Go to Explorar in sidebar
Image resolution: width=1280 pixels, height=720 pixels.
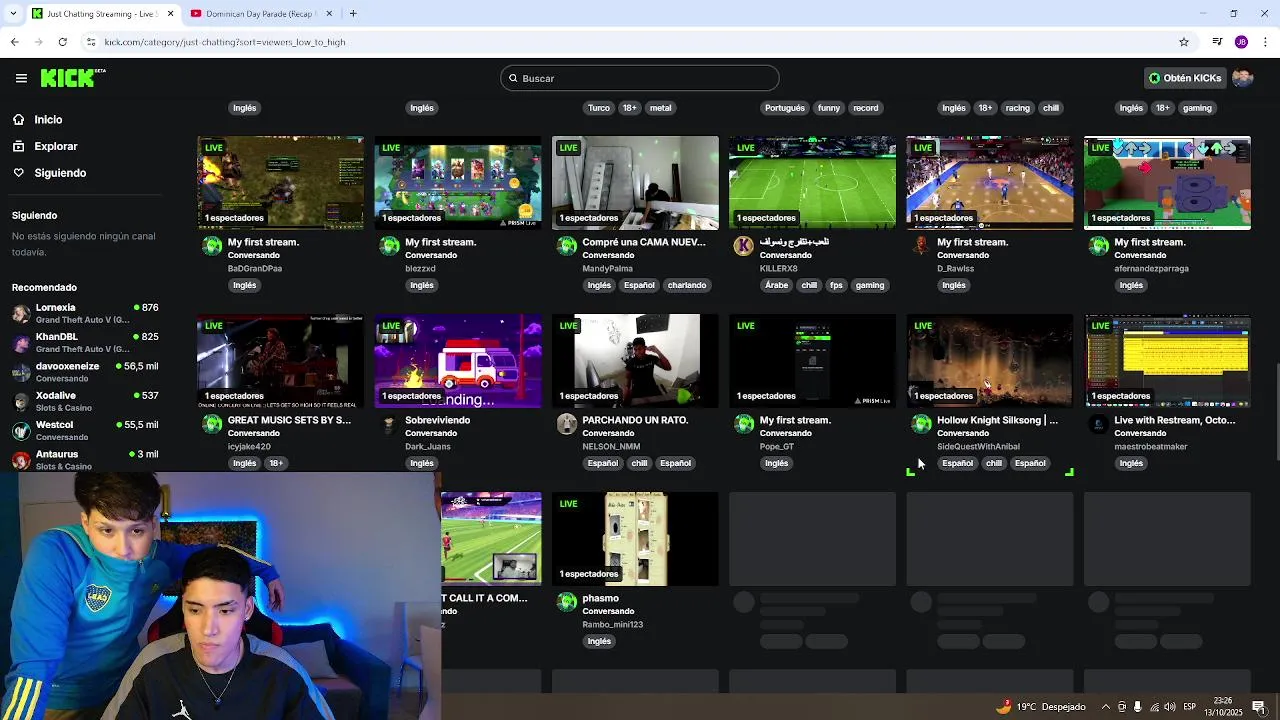point(55,146)
